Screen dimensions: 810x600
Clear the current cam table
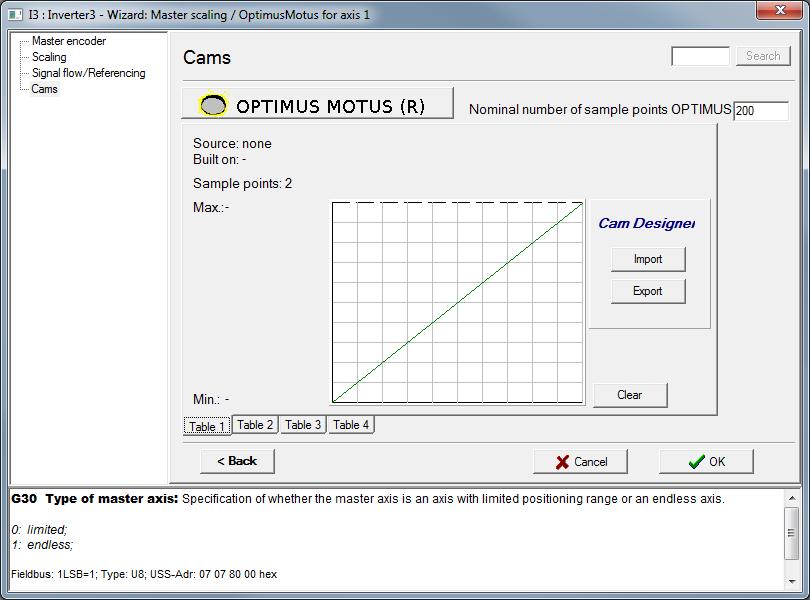point(630,395)
